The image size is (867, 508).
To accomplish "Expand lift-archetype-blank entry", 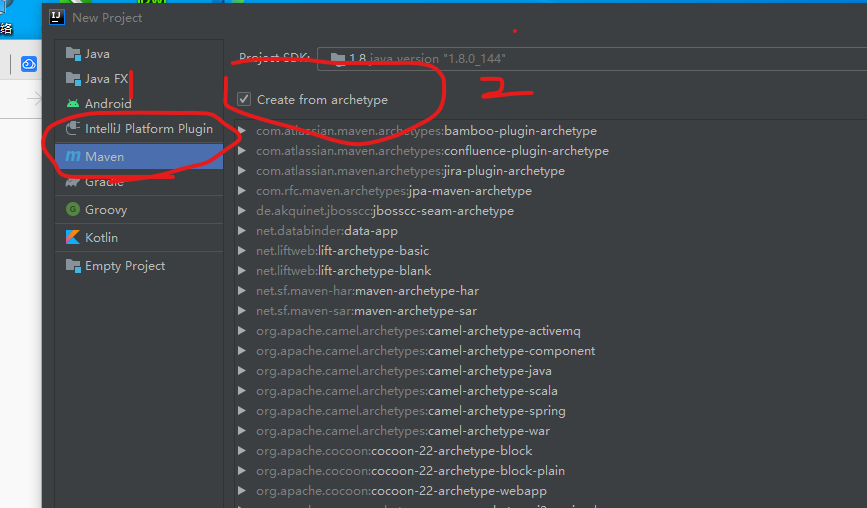I will tap(242, 270).
